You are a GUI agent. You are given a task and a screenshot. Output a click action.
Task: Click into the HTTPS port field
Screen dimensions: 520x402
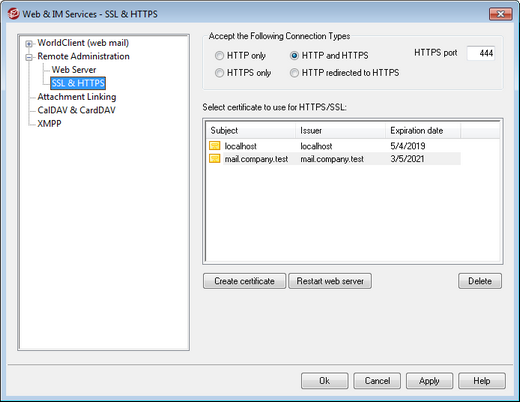click(x=481, y=53)
